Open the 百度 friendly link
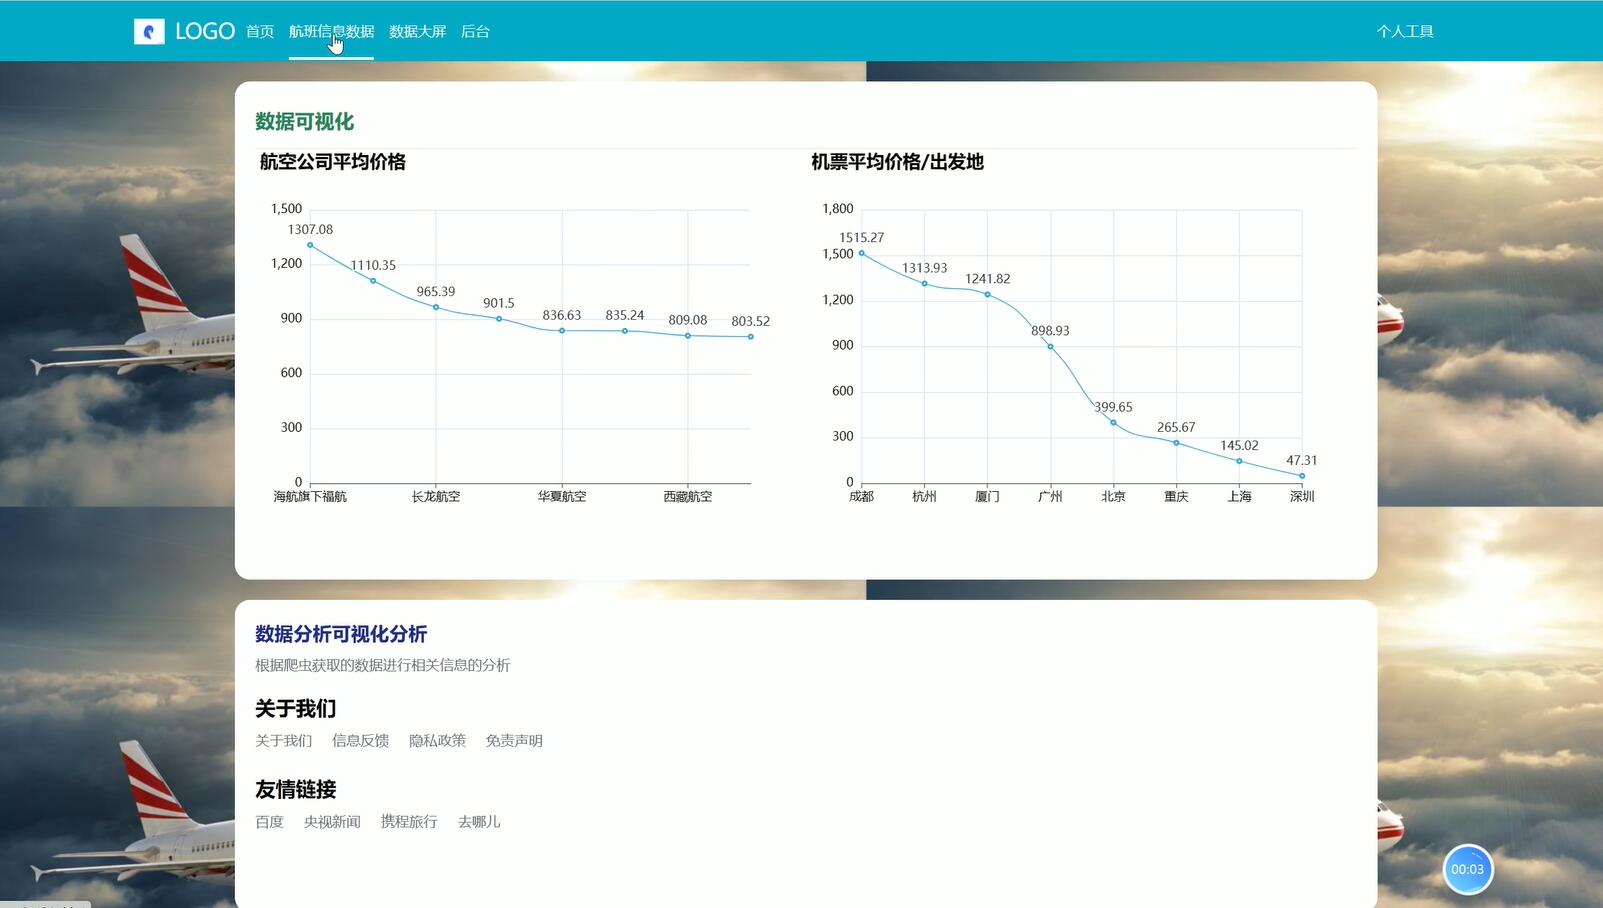The height and width of the screenshot is (908, 1603). (x=268, y=821)
